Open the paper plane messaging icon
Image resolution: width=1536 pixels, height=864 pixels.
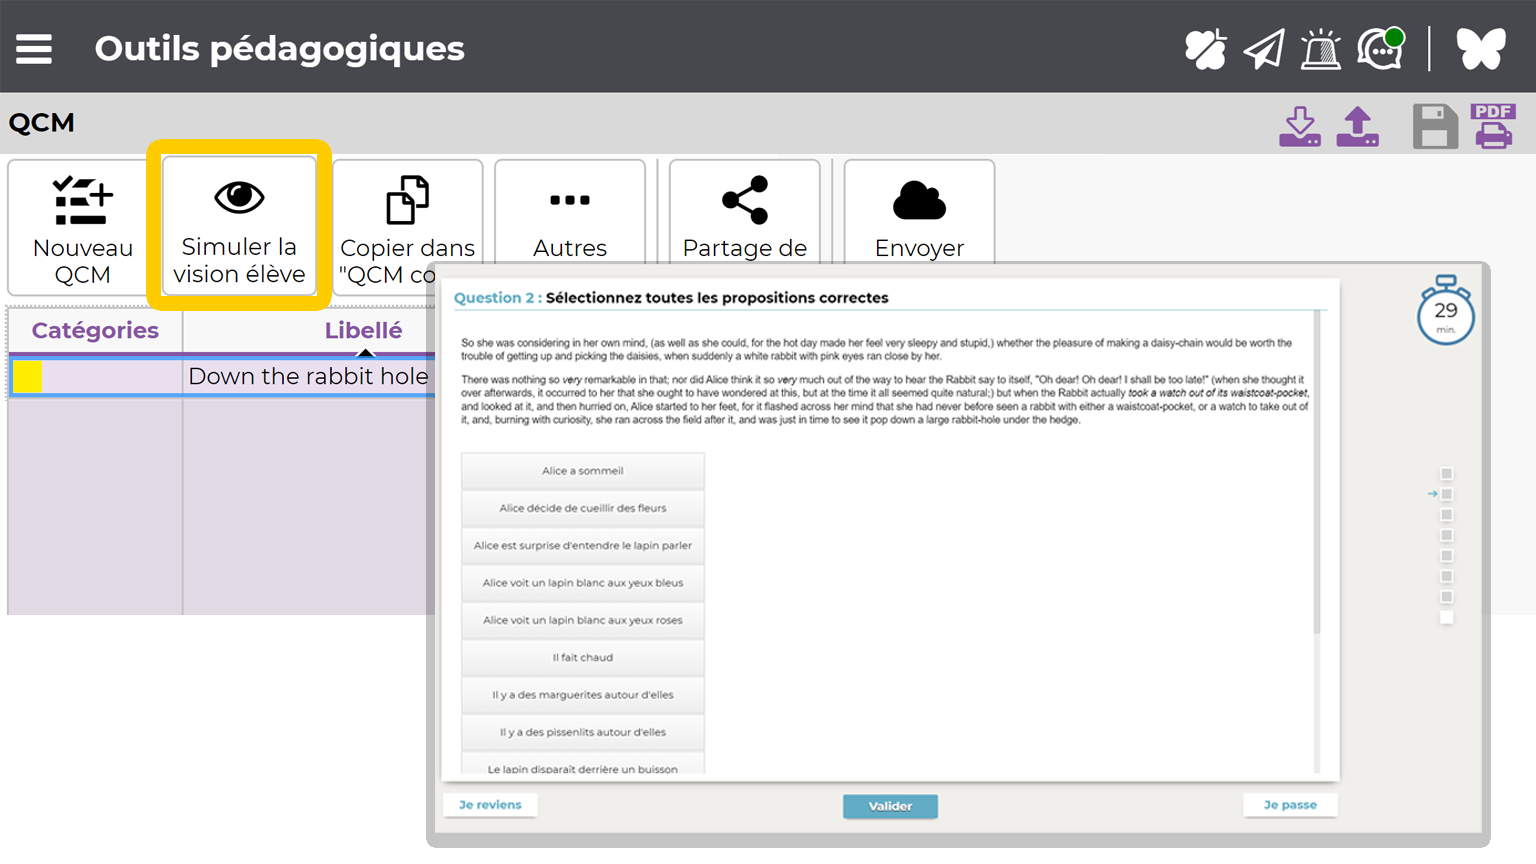(x=1264, y=49)
